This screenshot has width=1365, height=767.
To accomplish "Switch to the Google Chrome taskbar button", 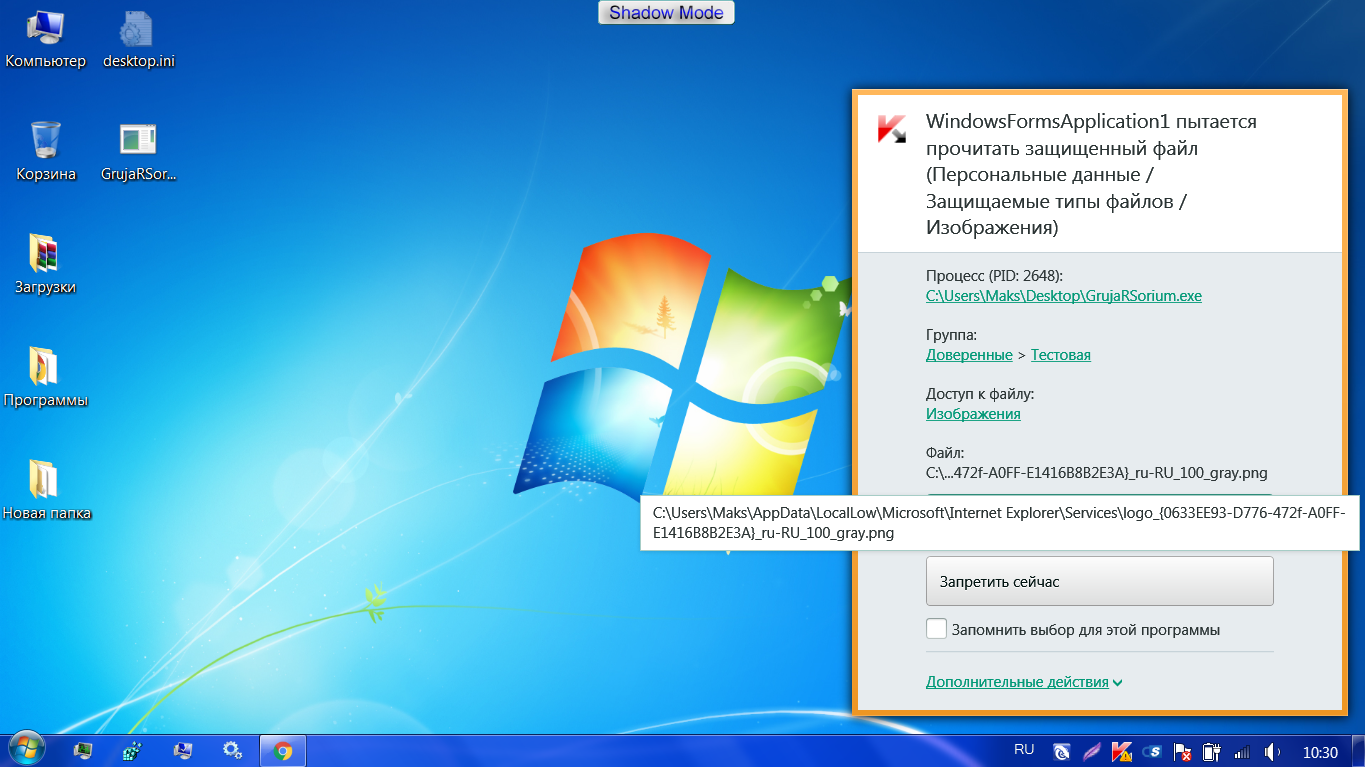I will click(x=283, y=750).
